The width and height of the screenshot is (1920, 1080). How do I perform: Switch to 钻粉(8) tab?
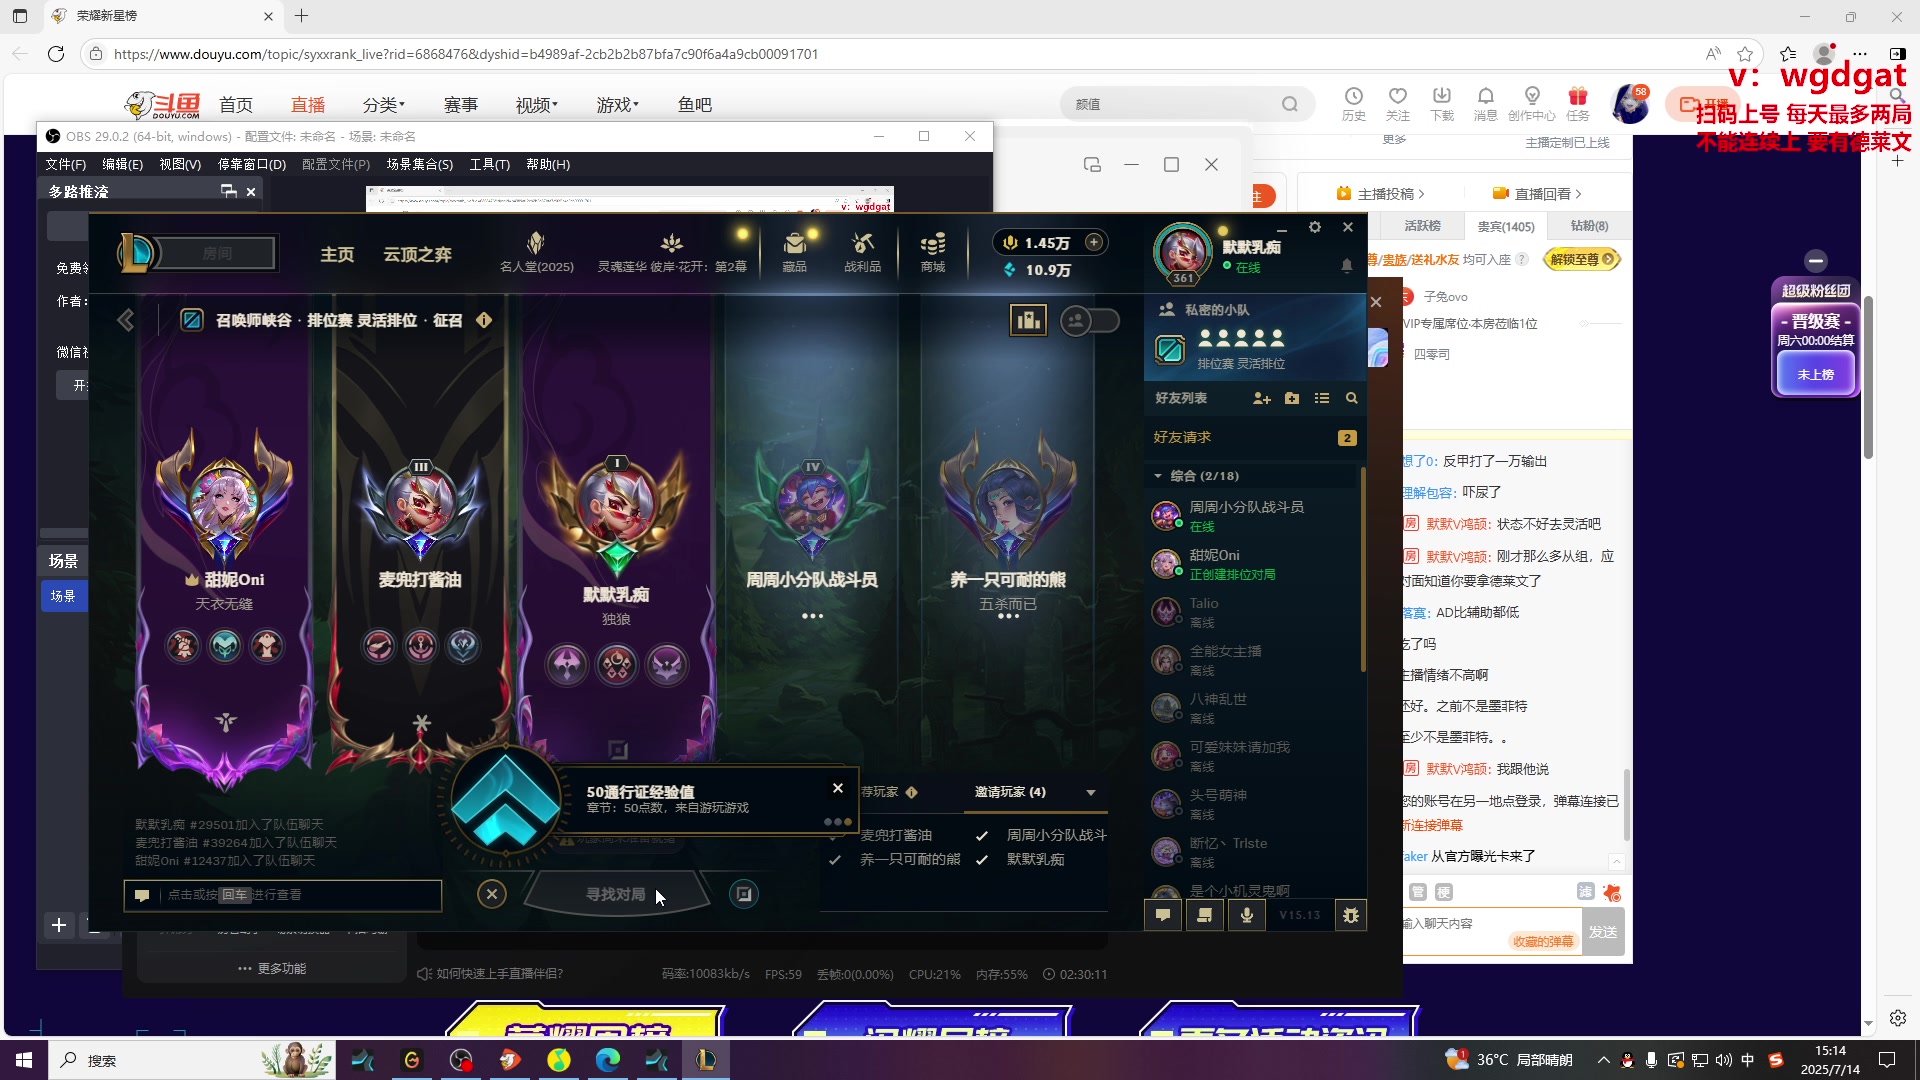[1589, 226]
